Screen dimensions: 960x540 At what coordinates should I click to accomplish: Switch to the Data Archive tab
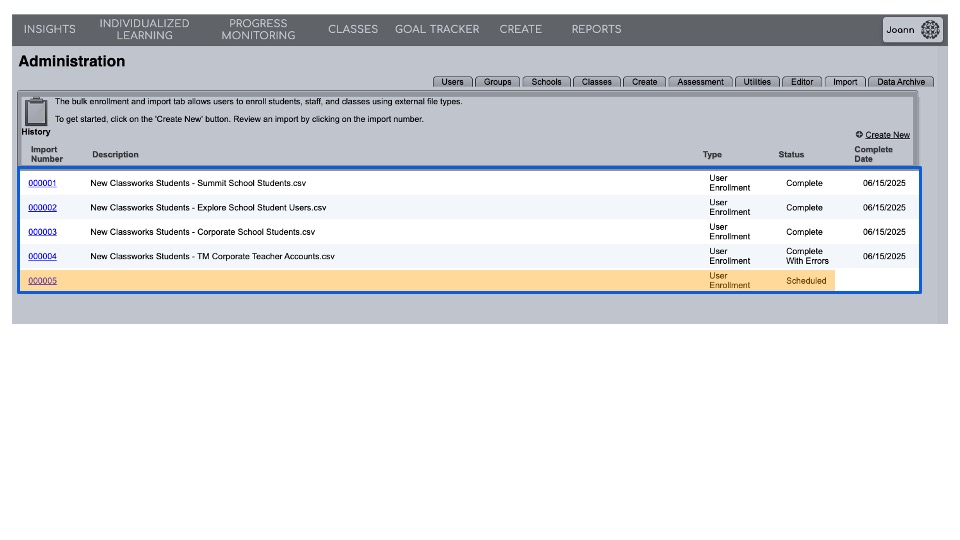(x=901, y=82)
